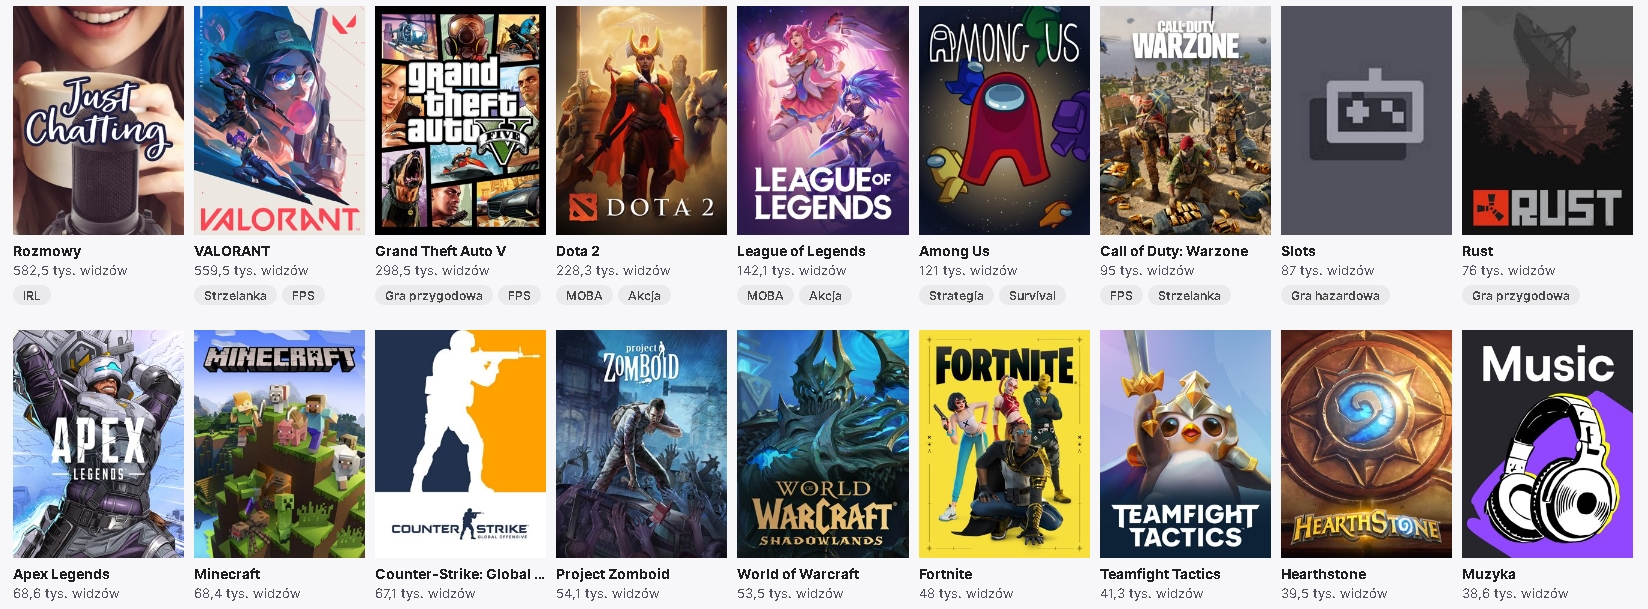Click the Survival tag under Among Us
Viewport: 1648px width, 609px height.
pyautogui.click(x=1035, y=295)
